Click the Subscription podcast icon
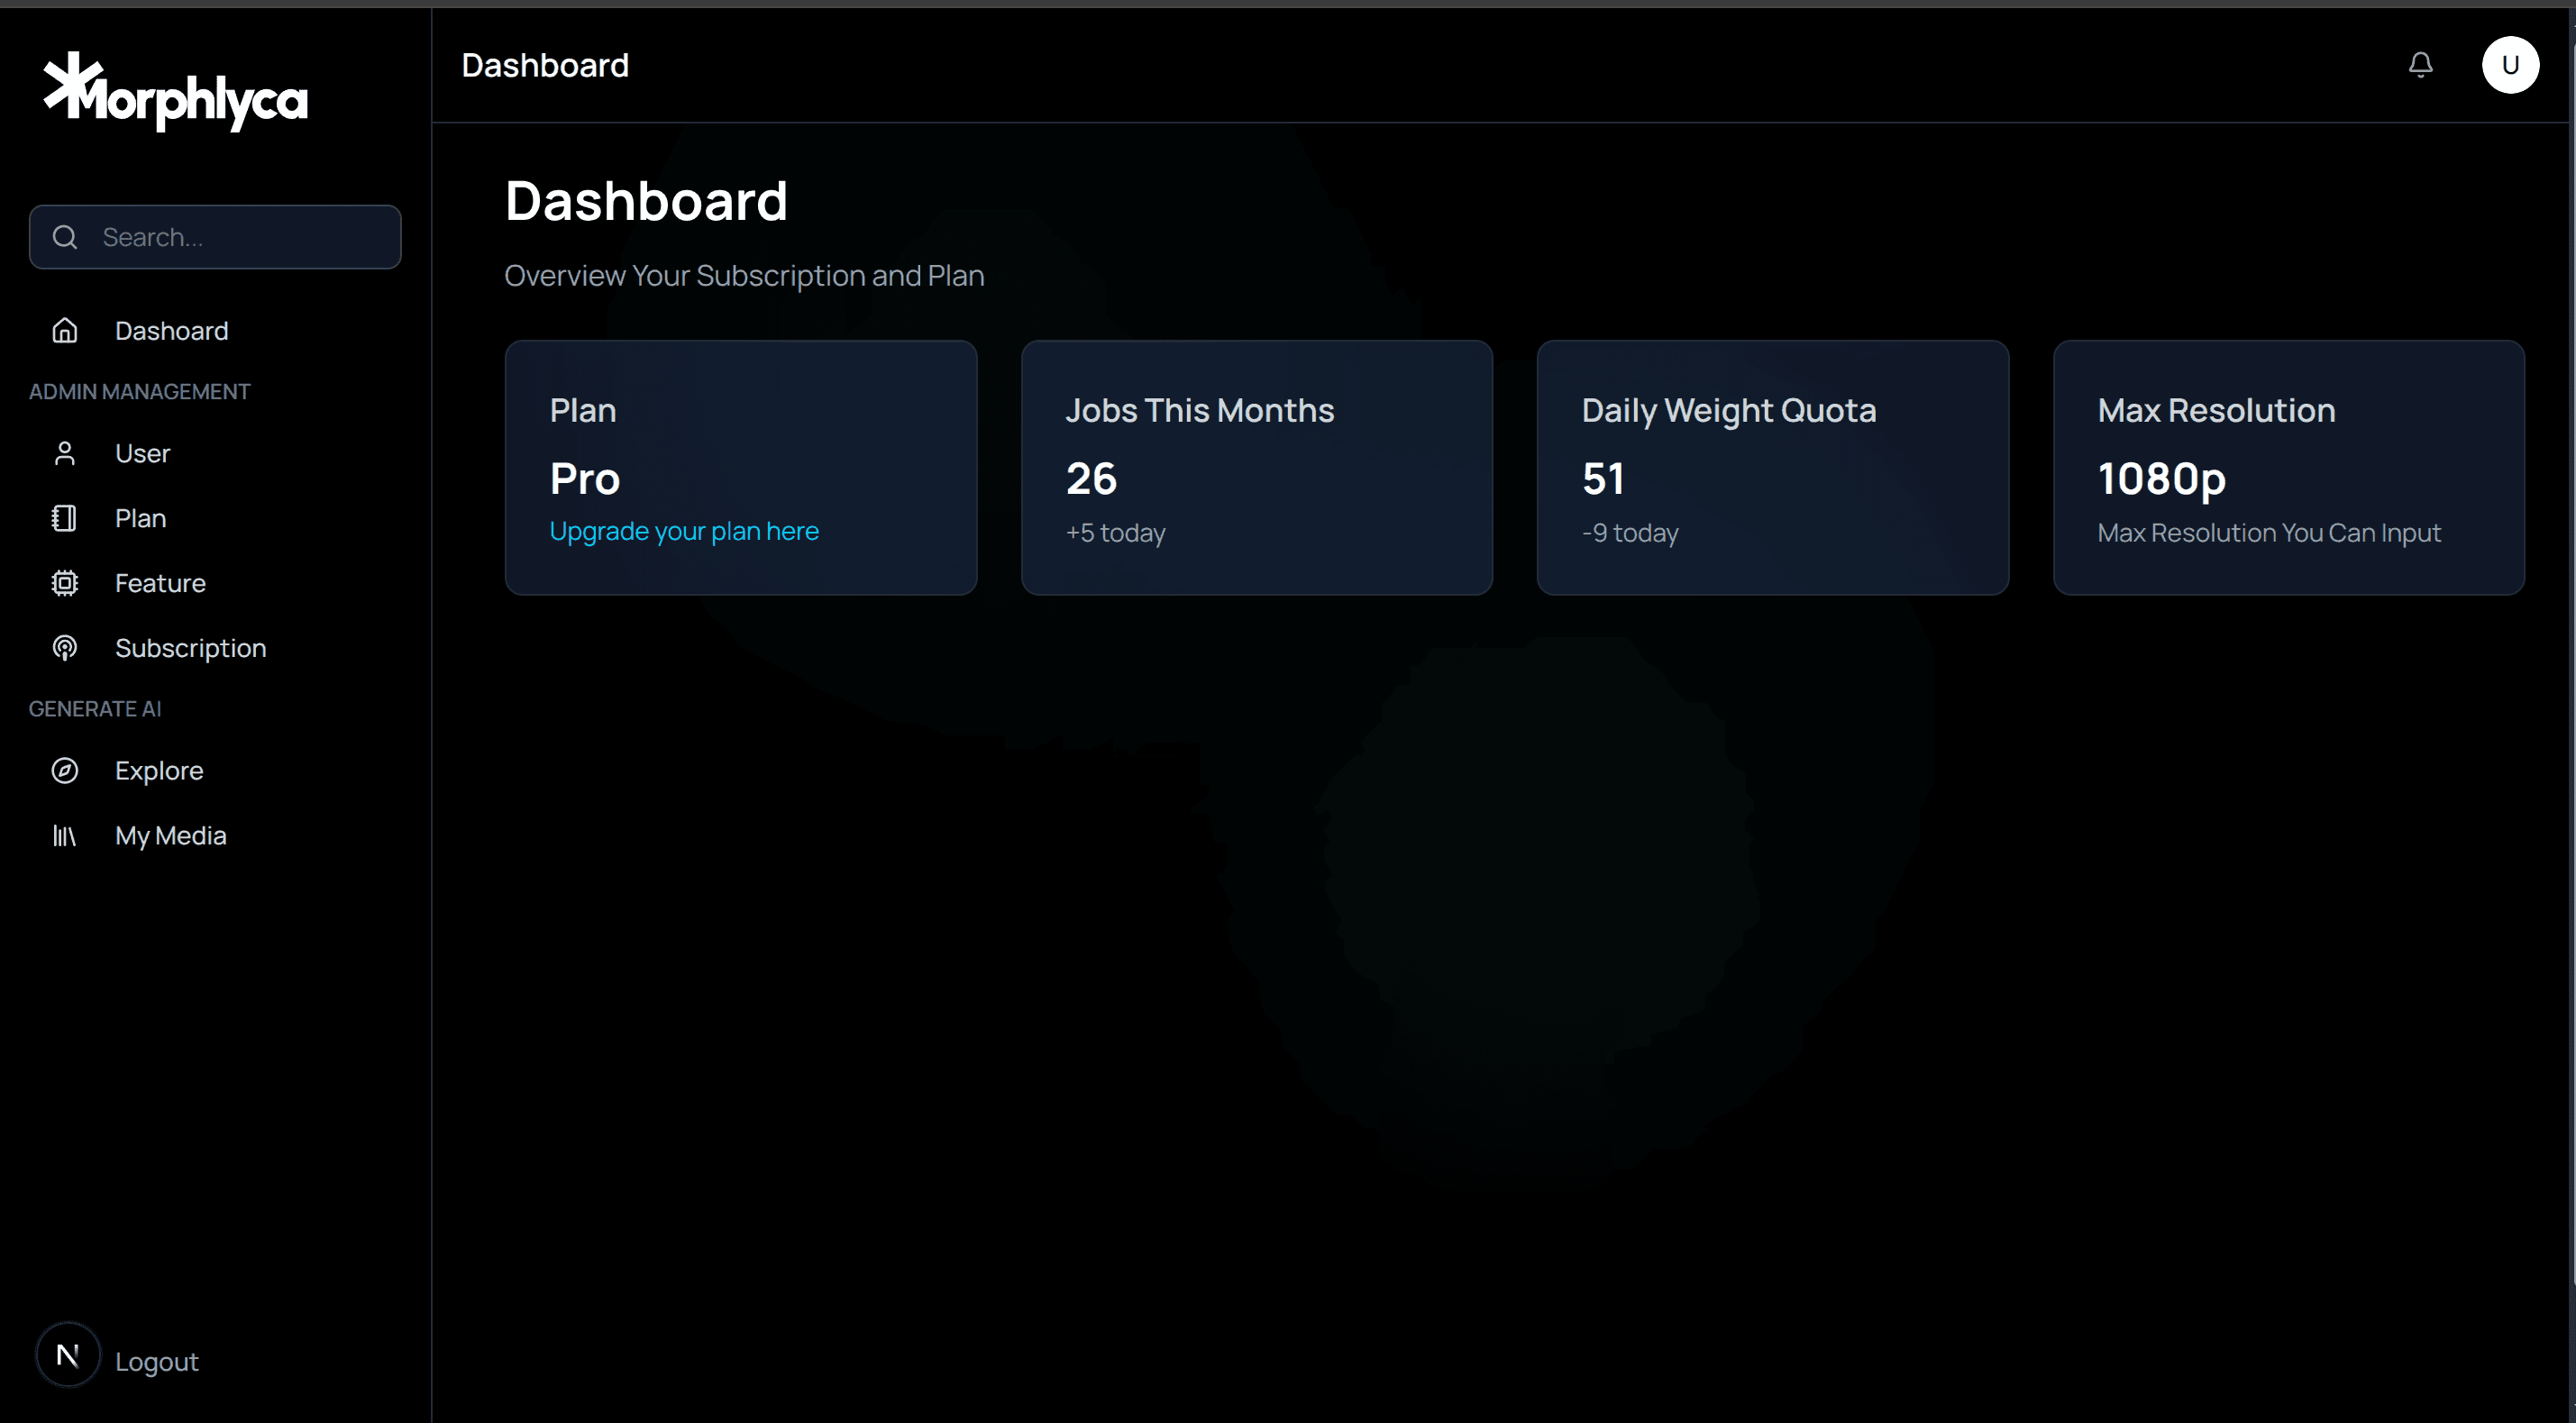 coord(65,648)
